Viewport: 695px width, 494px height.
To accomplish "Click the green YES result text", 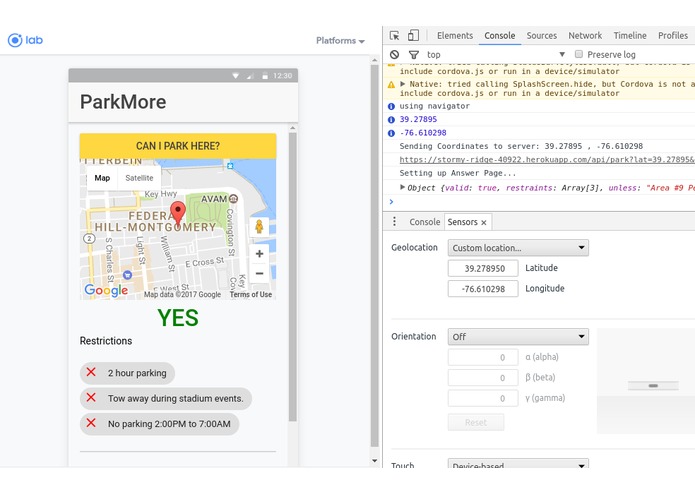I will [178, 318].
